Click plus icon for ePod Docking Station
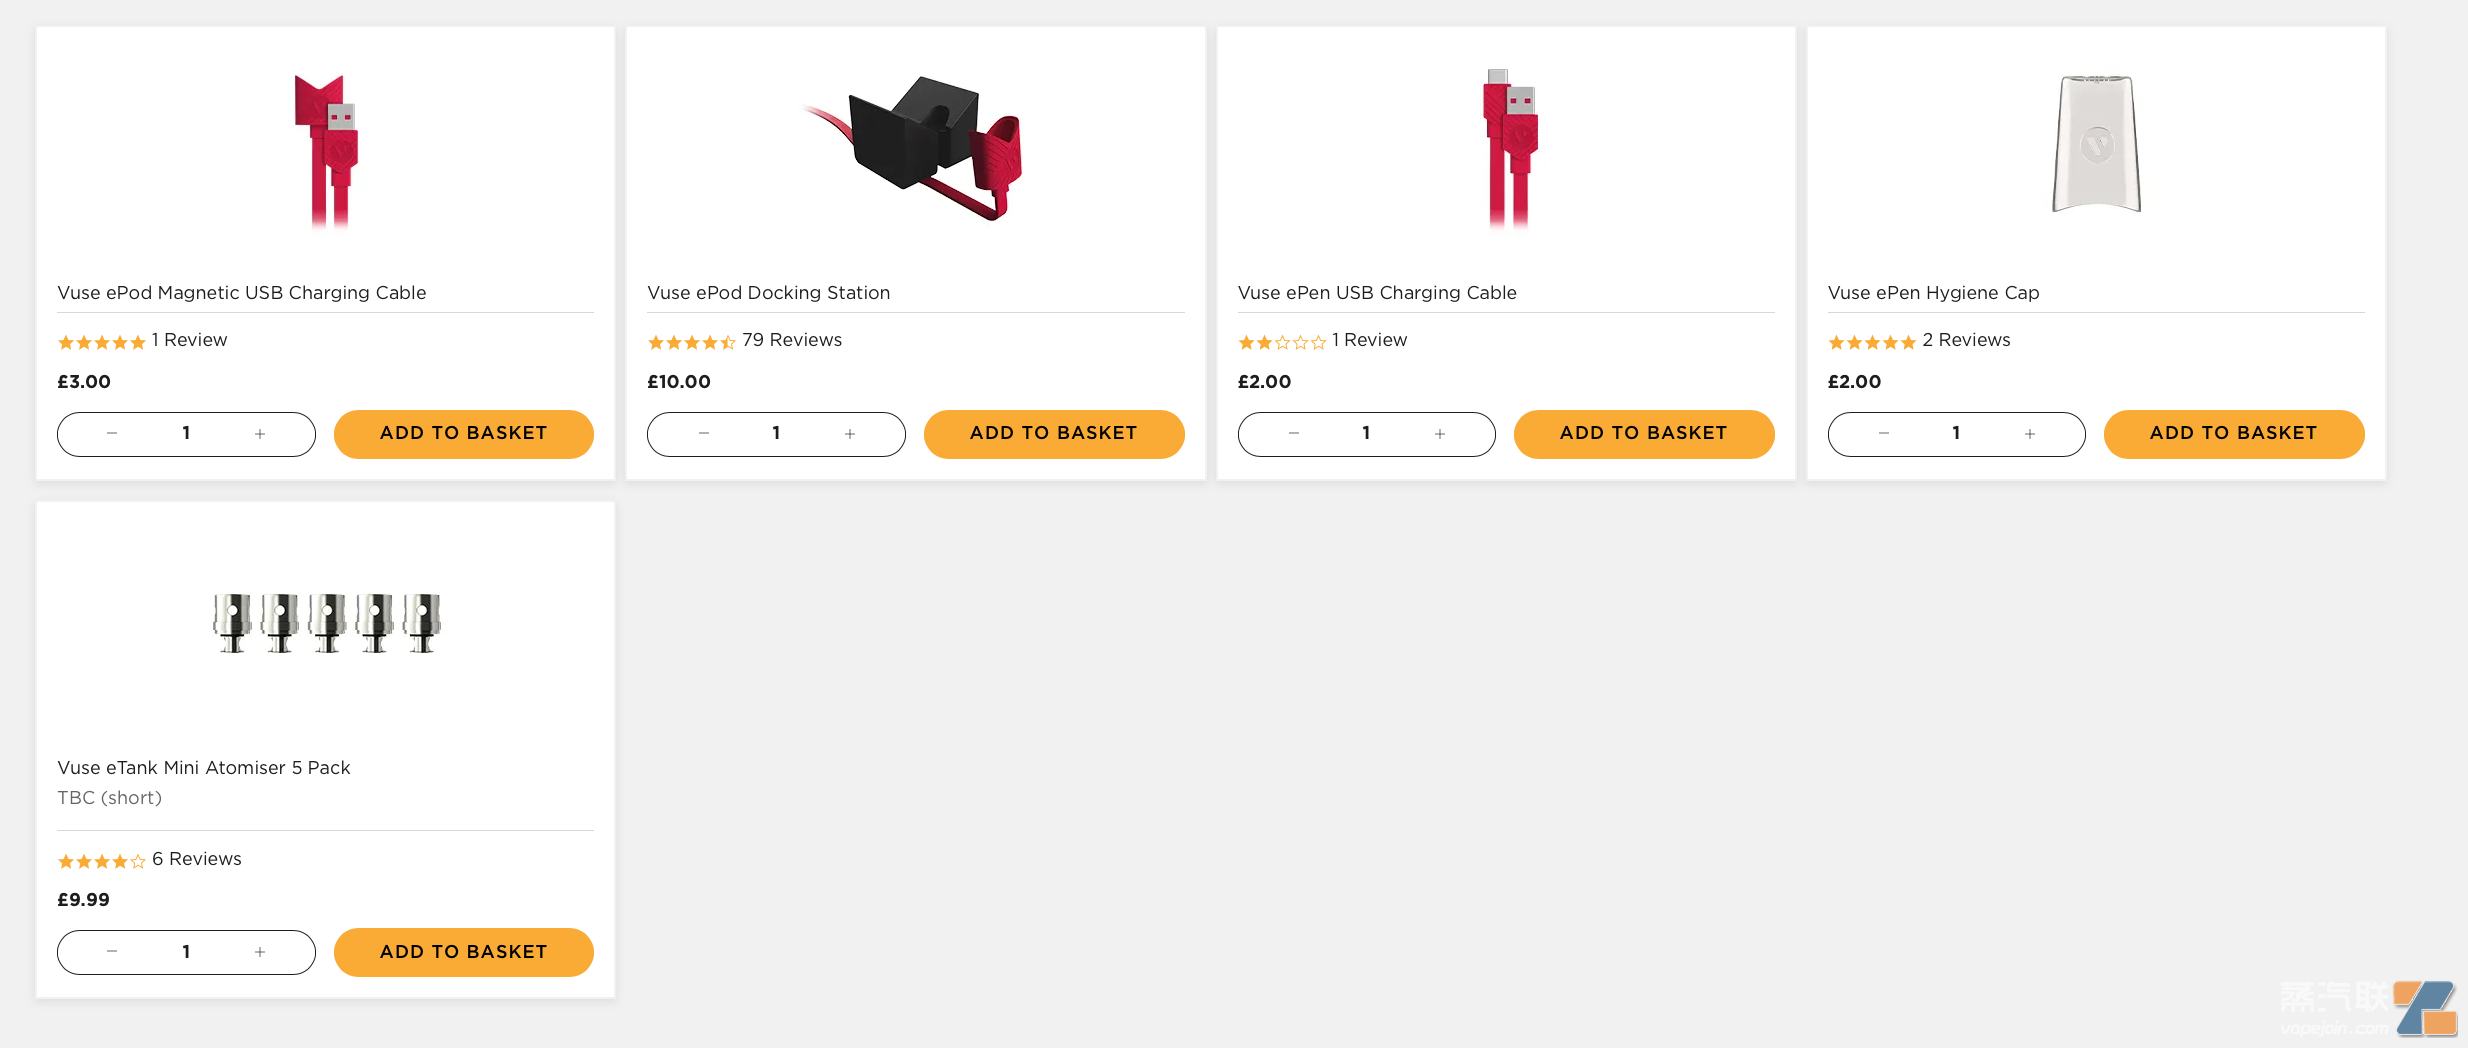The width and height of the screenshot is (2468, 1048). (850, 434)
